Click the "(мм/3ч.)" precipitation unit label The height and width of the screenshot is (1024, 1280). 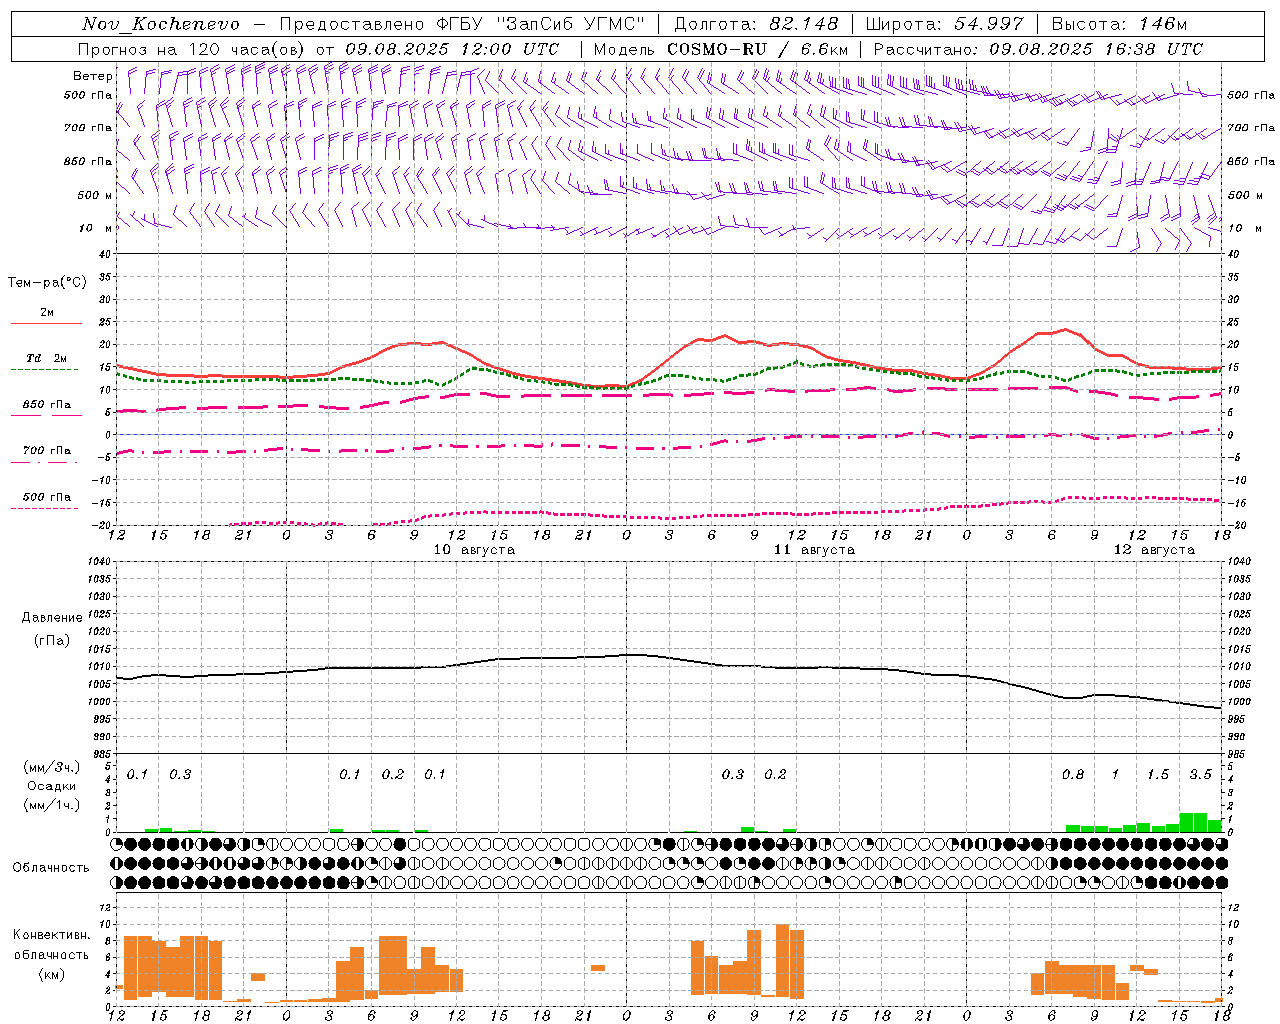pyautogui.click(x=51, y=767)
